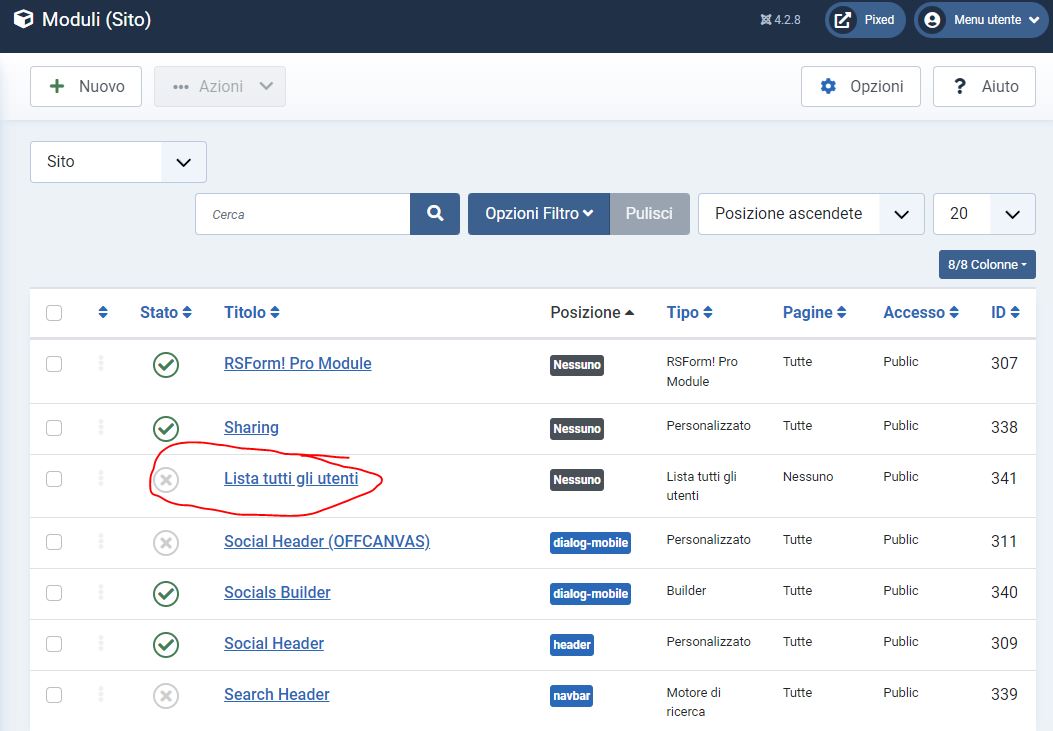
Task: Check the box for Social Header row
Action: click(x=54, y=644)
